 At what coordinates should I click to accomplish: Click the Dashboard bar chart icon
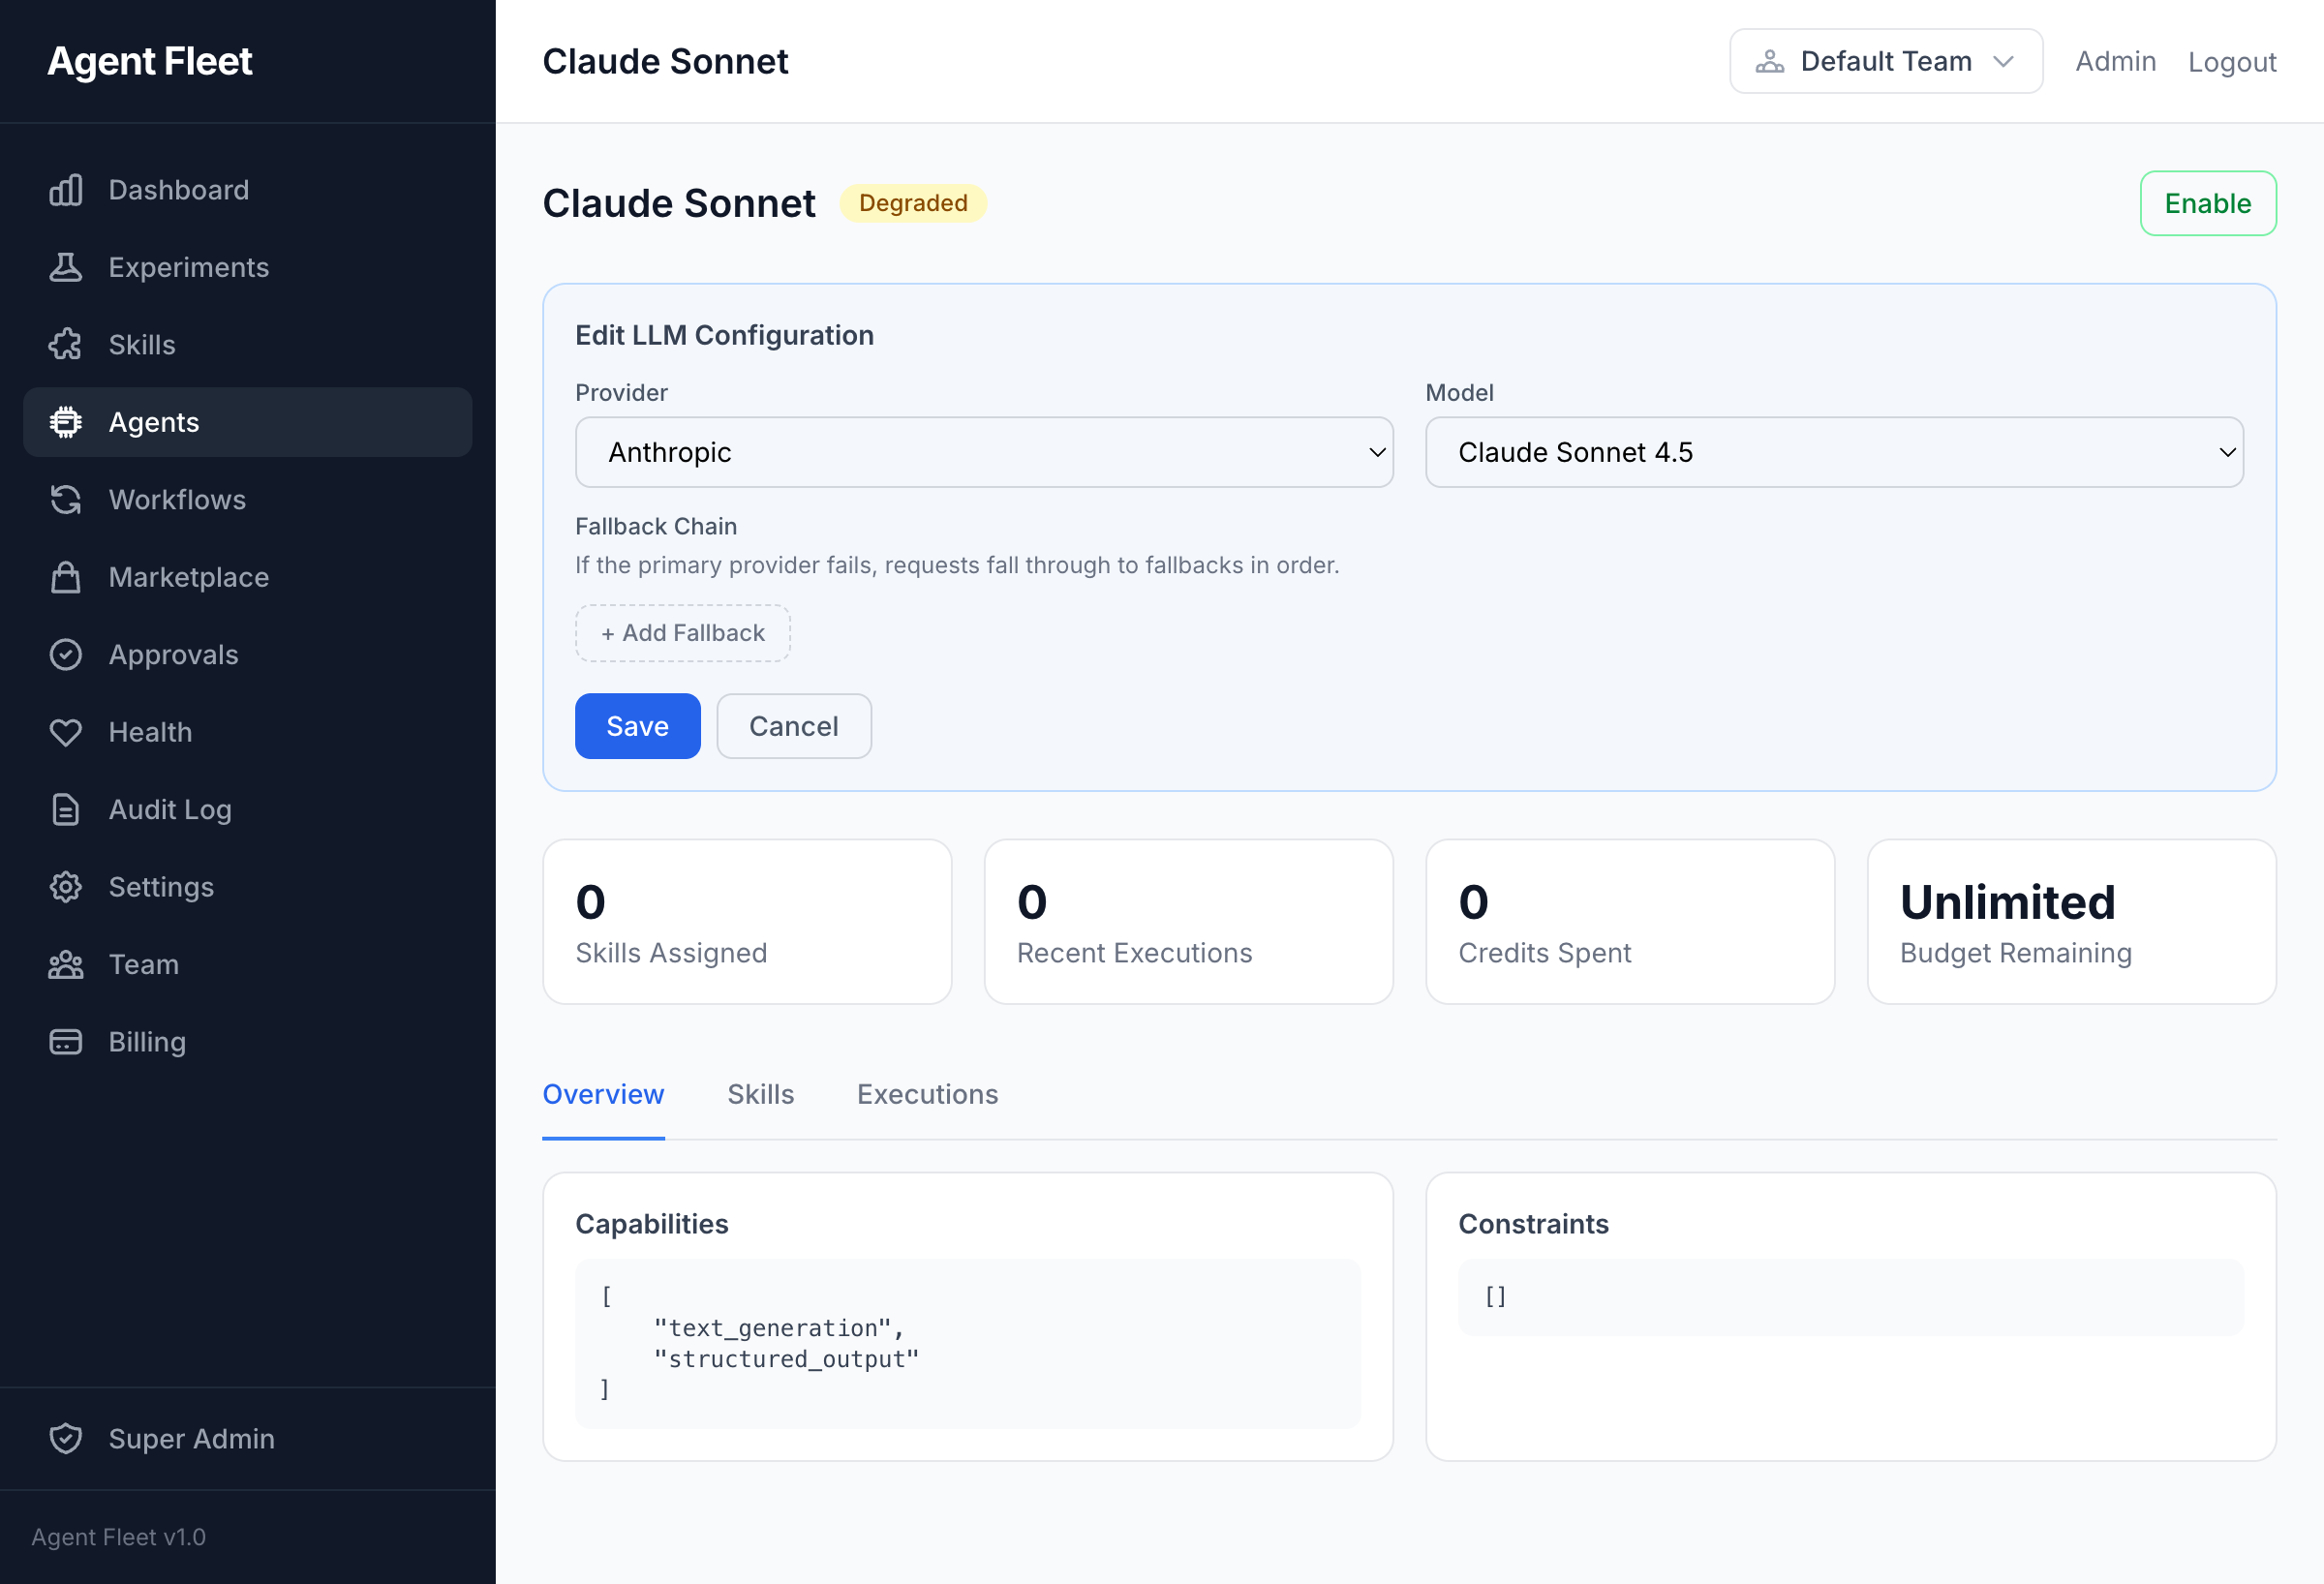(66, 190)
